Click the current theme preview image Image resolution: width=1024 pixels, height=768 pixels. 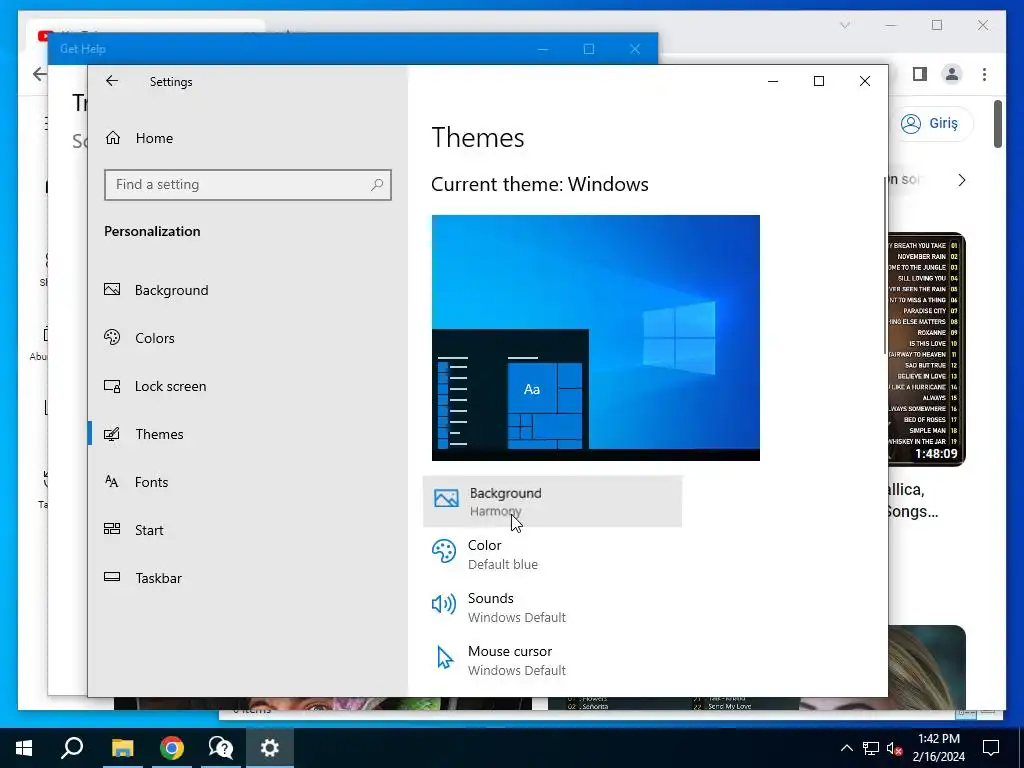(596, 338)
